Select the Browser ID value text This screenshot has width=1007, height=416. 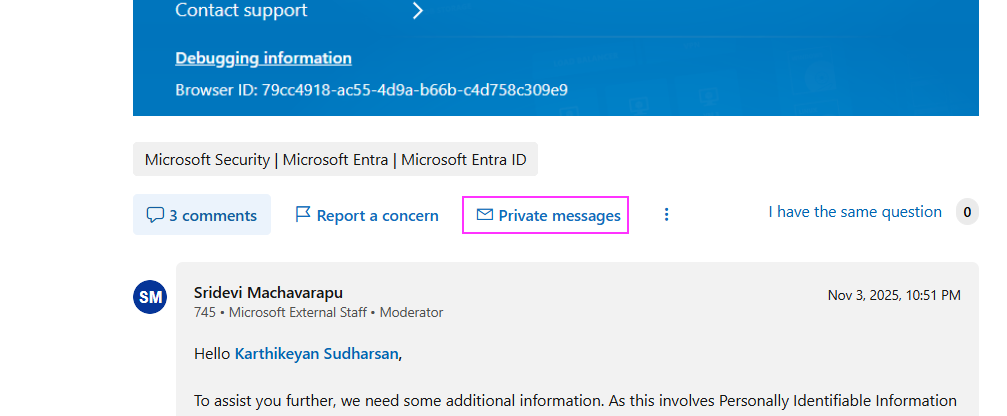pyautogui.click(x=414, y=89)
